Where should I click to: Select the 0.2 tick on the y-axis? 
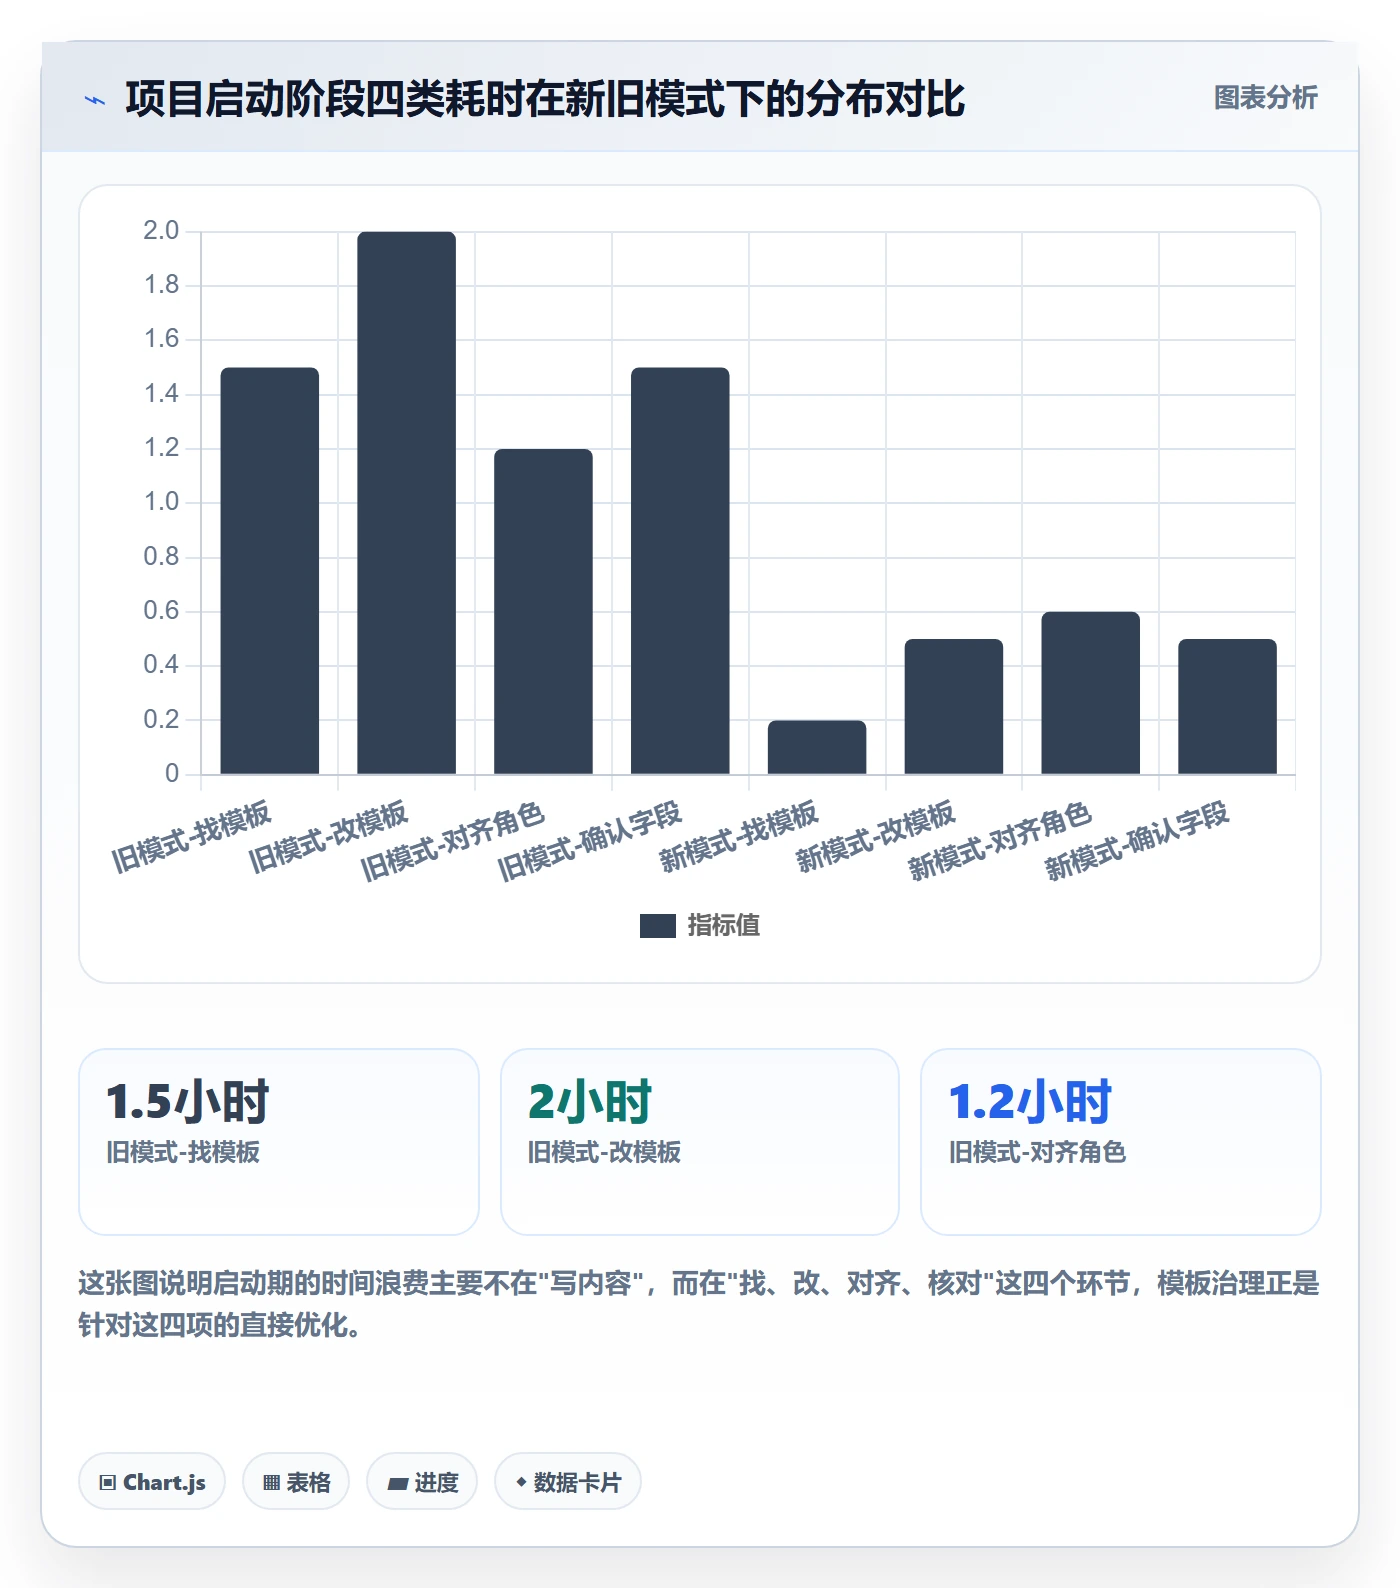[x=161, y=719]
